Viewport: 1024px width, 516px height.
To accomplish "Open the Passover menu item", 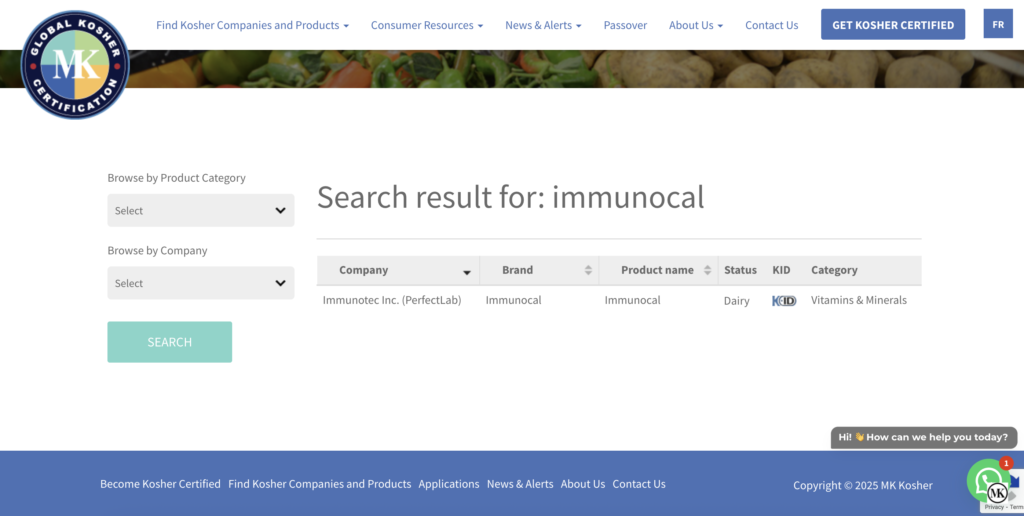I will (625, 25).
